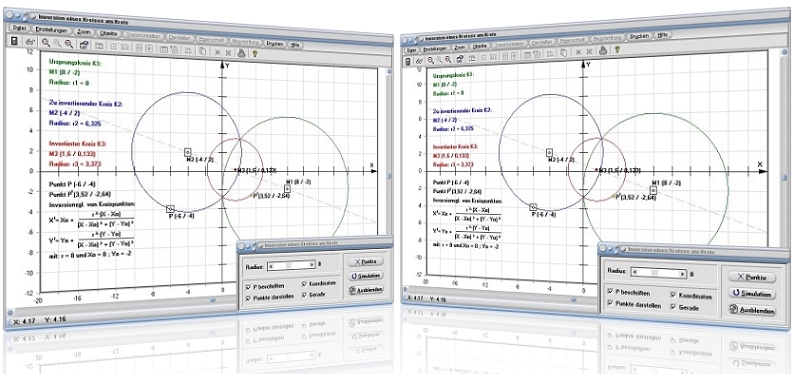Open the Drucken menu in left window
Image resolution: width=794 pixels, height=374 pixels.
point(275,44)
